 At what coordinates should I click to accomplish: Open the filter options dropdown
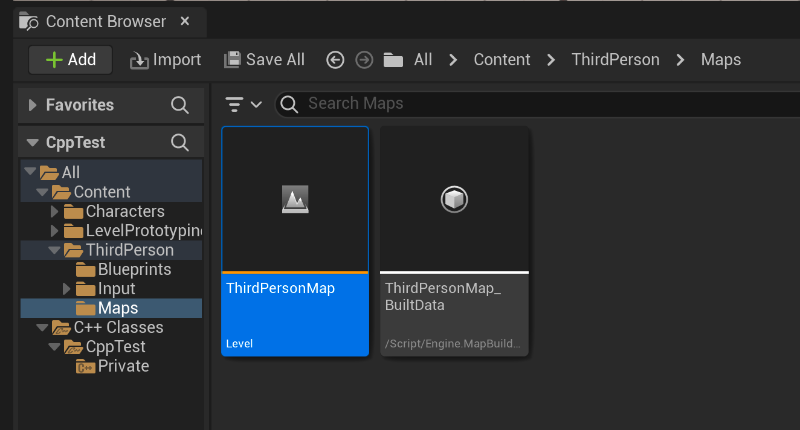coord(243,104)
